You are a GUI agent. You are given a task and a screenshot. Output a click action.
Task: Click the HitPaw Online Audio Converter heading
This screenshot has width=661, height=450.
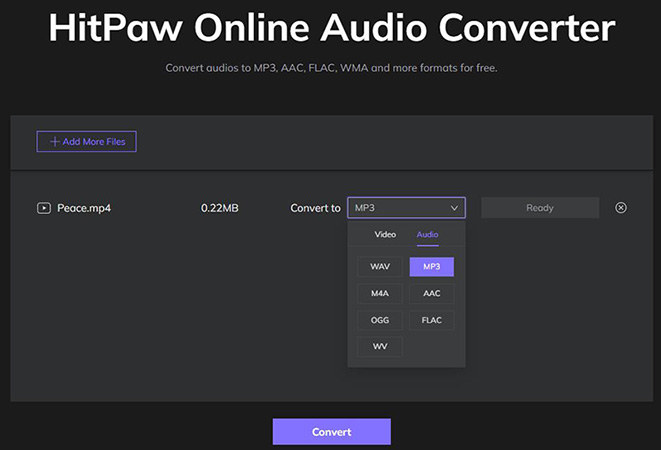332,28
